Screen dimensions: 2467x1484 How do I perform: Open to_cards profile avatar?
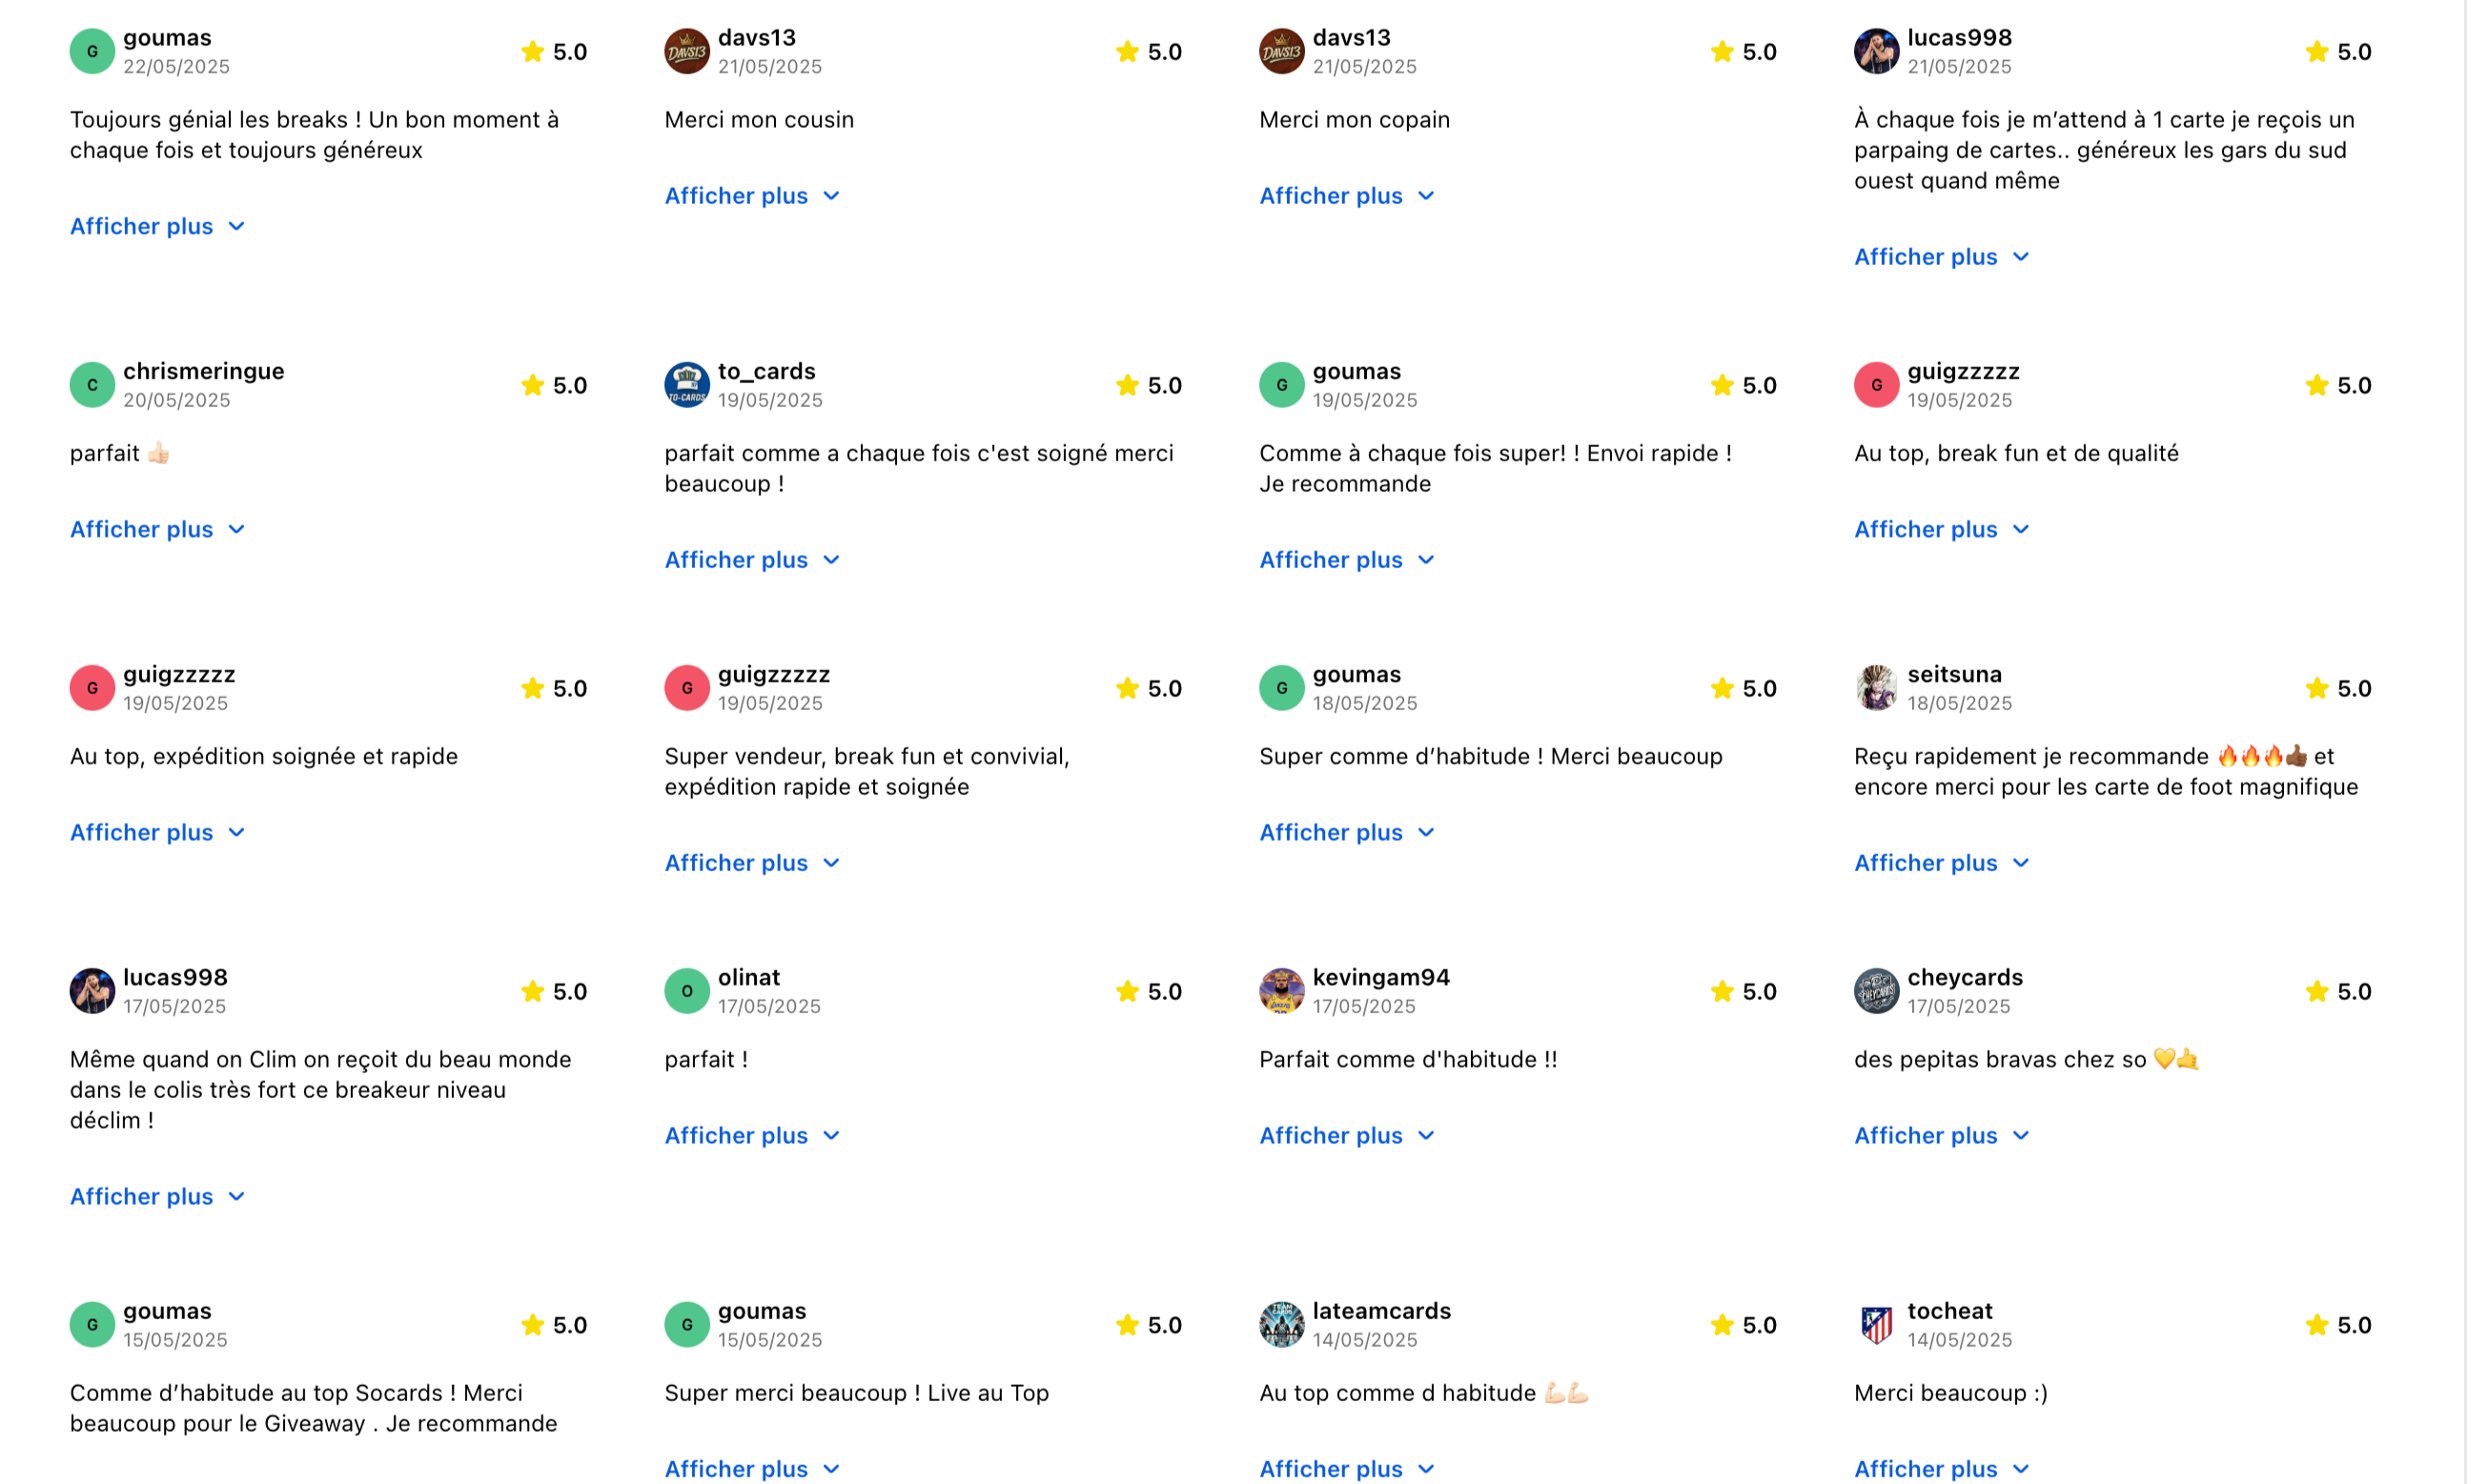[x=687, y=385]
